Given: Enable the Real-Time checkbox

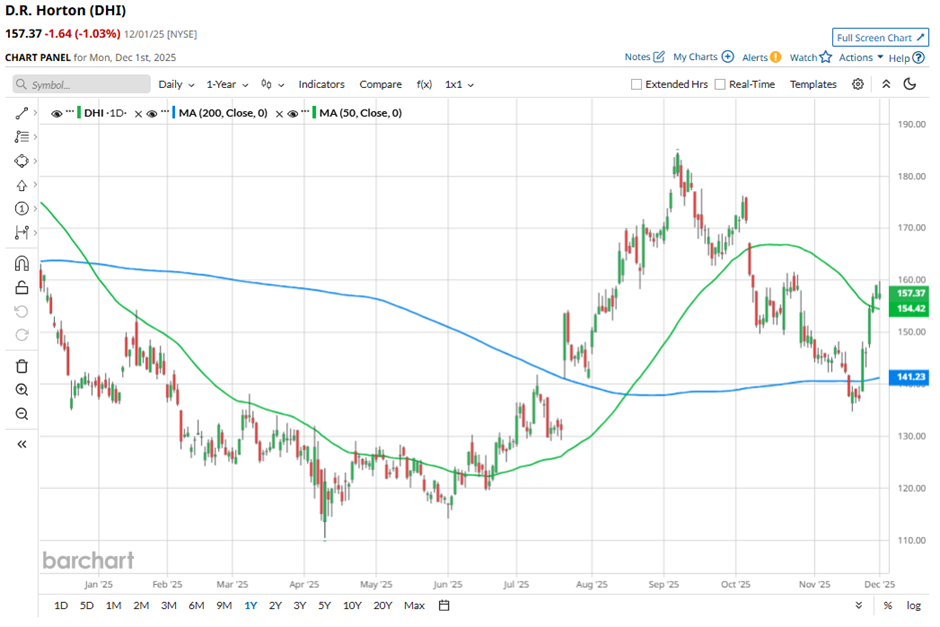Looking at the screenshot, I should click(720, 85).
